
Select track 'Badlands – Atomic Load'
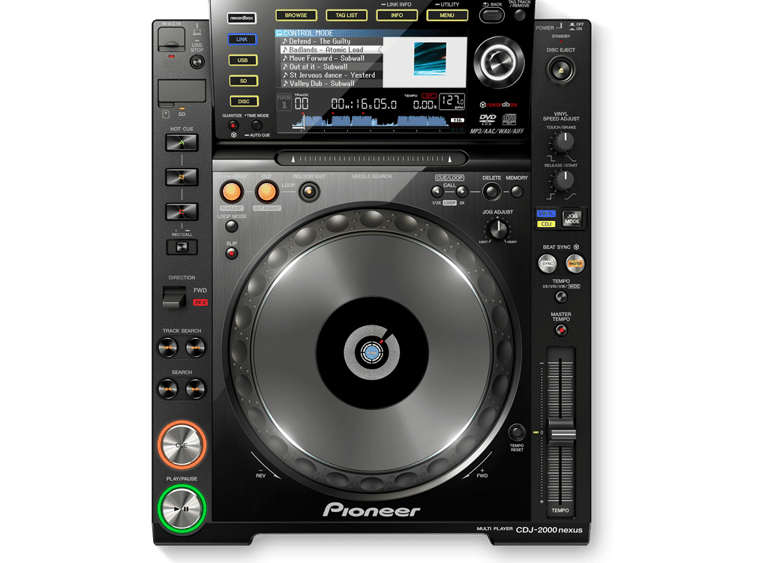click(x=331, y=49)
